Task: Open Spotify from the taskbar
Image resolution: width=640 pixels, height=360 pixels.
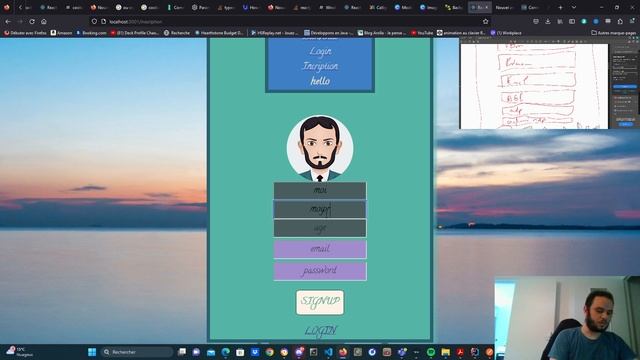Action: tap(431, 352)
